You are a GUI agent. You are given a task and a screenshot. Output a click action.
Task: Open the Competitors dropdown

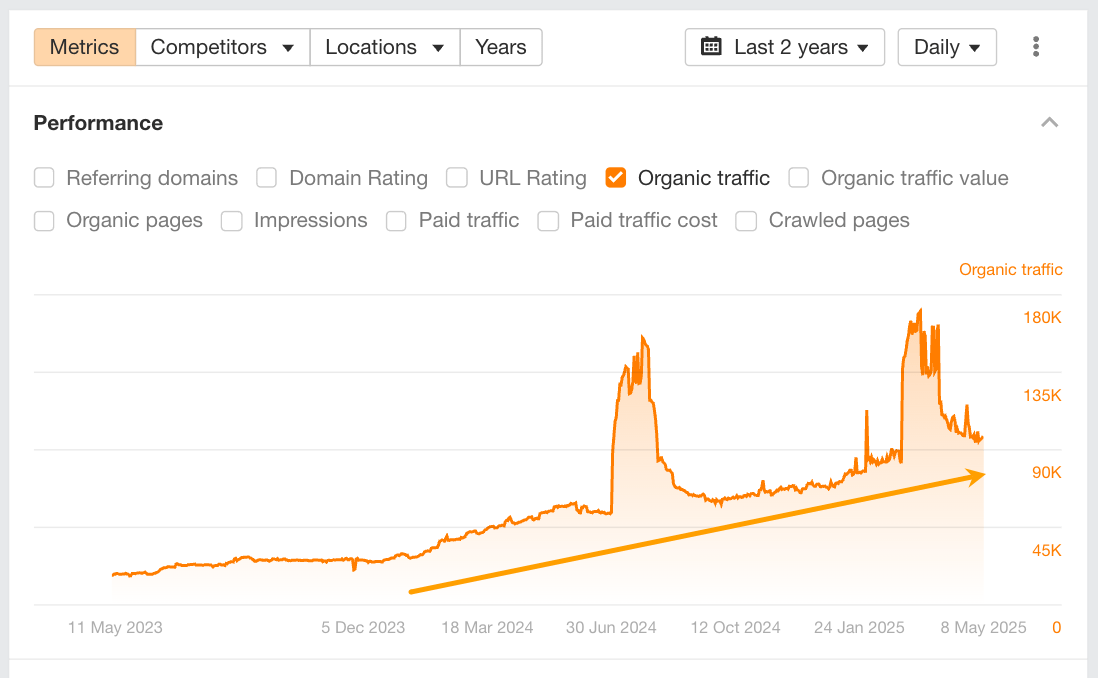[x=222, y=47]
